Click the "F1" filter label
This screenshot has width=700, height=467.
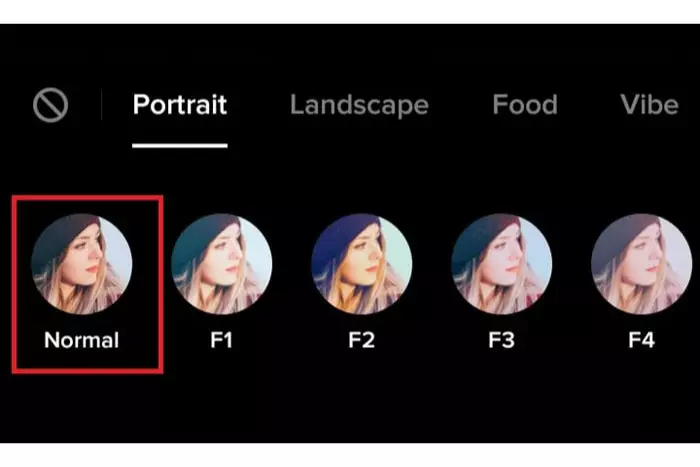(x=221, y=340)
